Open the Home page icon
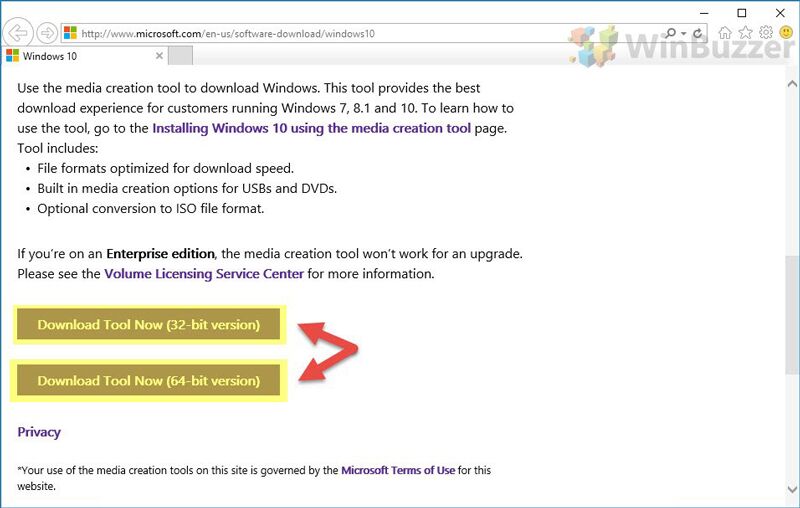This screenshot has width=800, height=508. 724,33
